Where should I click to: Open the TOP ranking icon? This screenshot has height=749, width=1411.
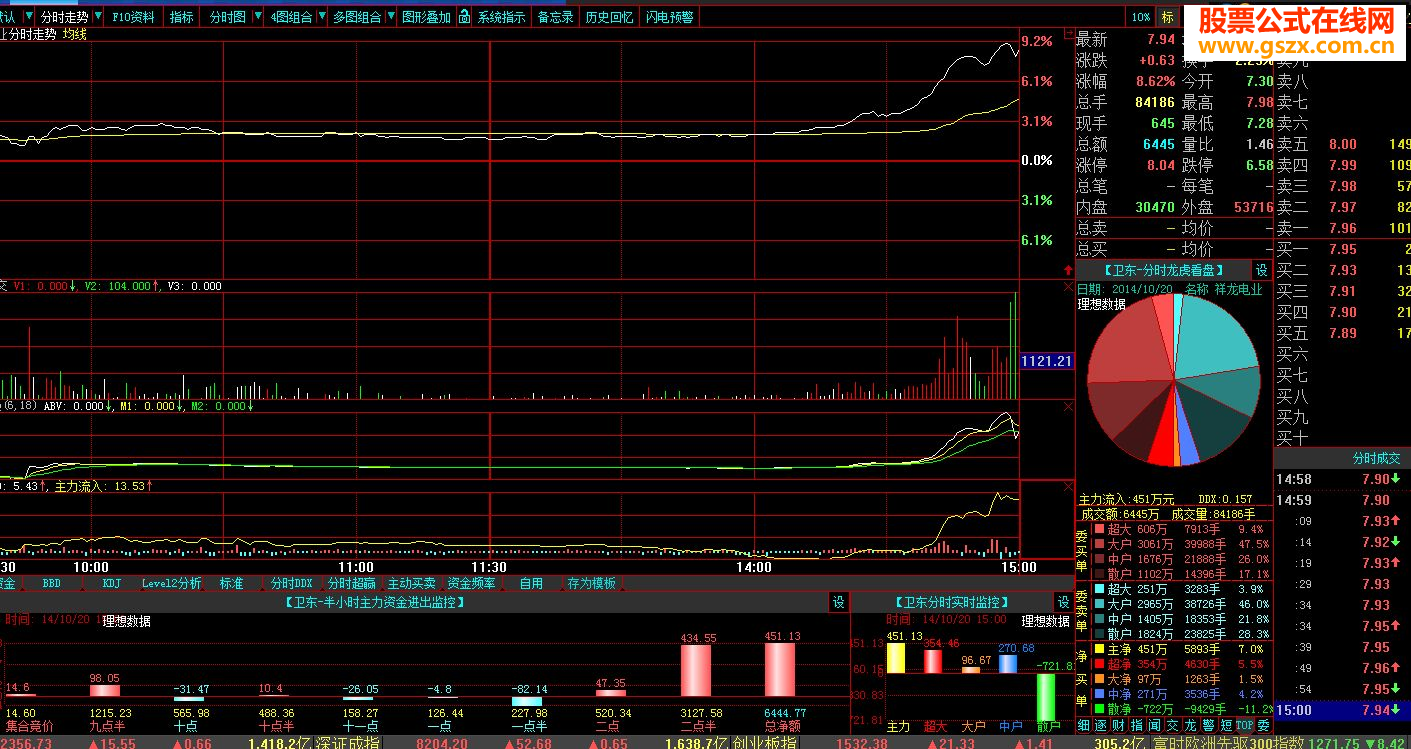tap(1245, 725)
